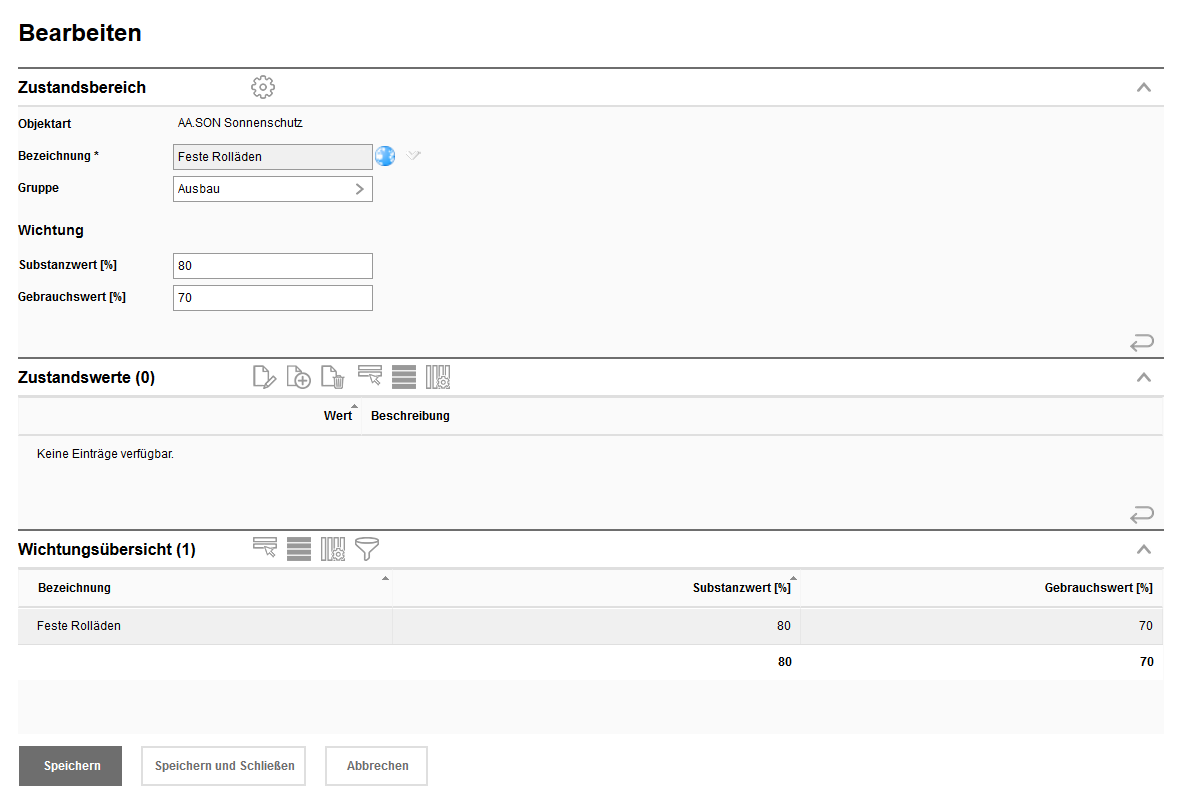Click the globe translation icon beside Bezeichnung
Image resolution: width=1180 pixels, height=791 pixels.
click(385, 156)
